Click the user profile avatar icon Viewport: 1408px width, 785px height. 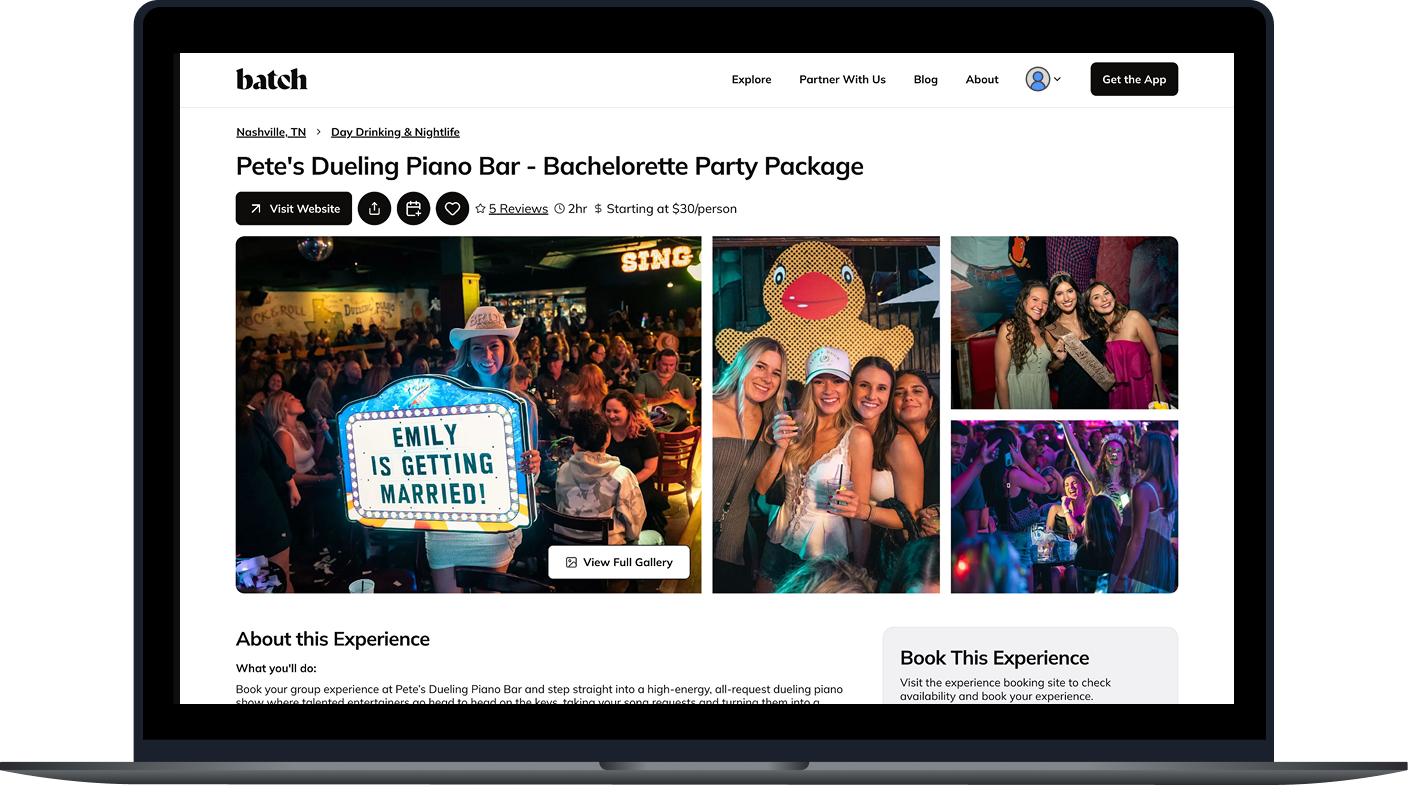[x=1037, y=79]
